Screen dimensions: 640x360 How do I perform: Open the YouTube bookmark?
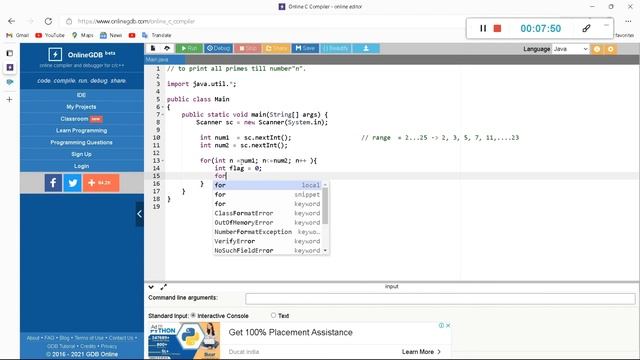coord(50,36)
